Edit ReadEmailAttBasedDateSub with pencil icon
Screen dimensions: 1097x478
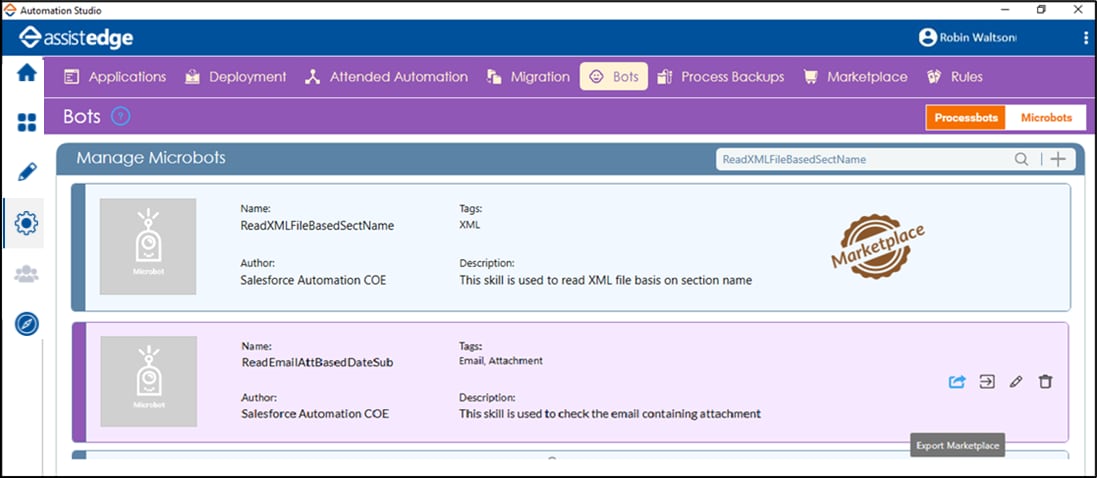point(1016,382)
